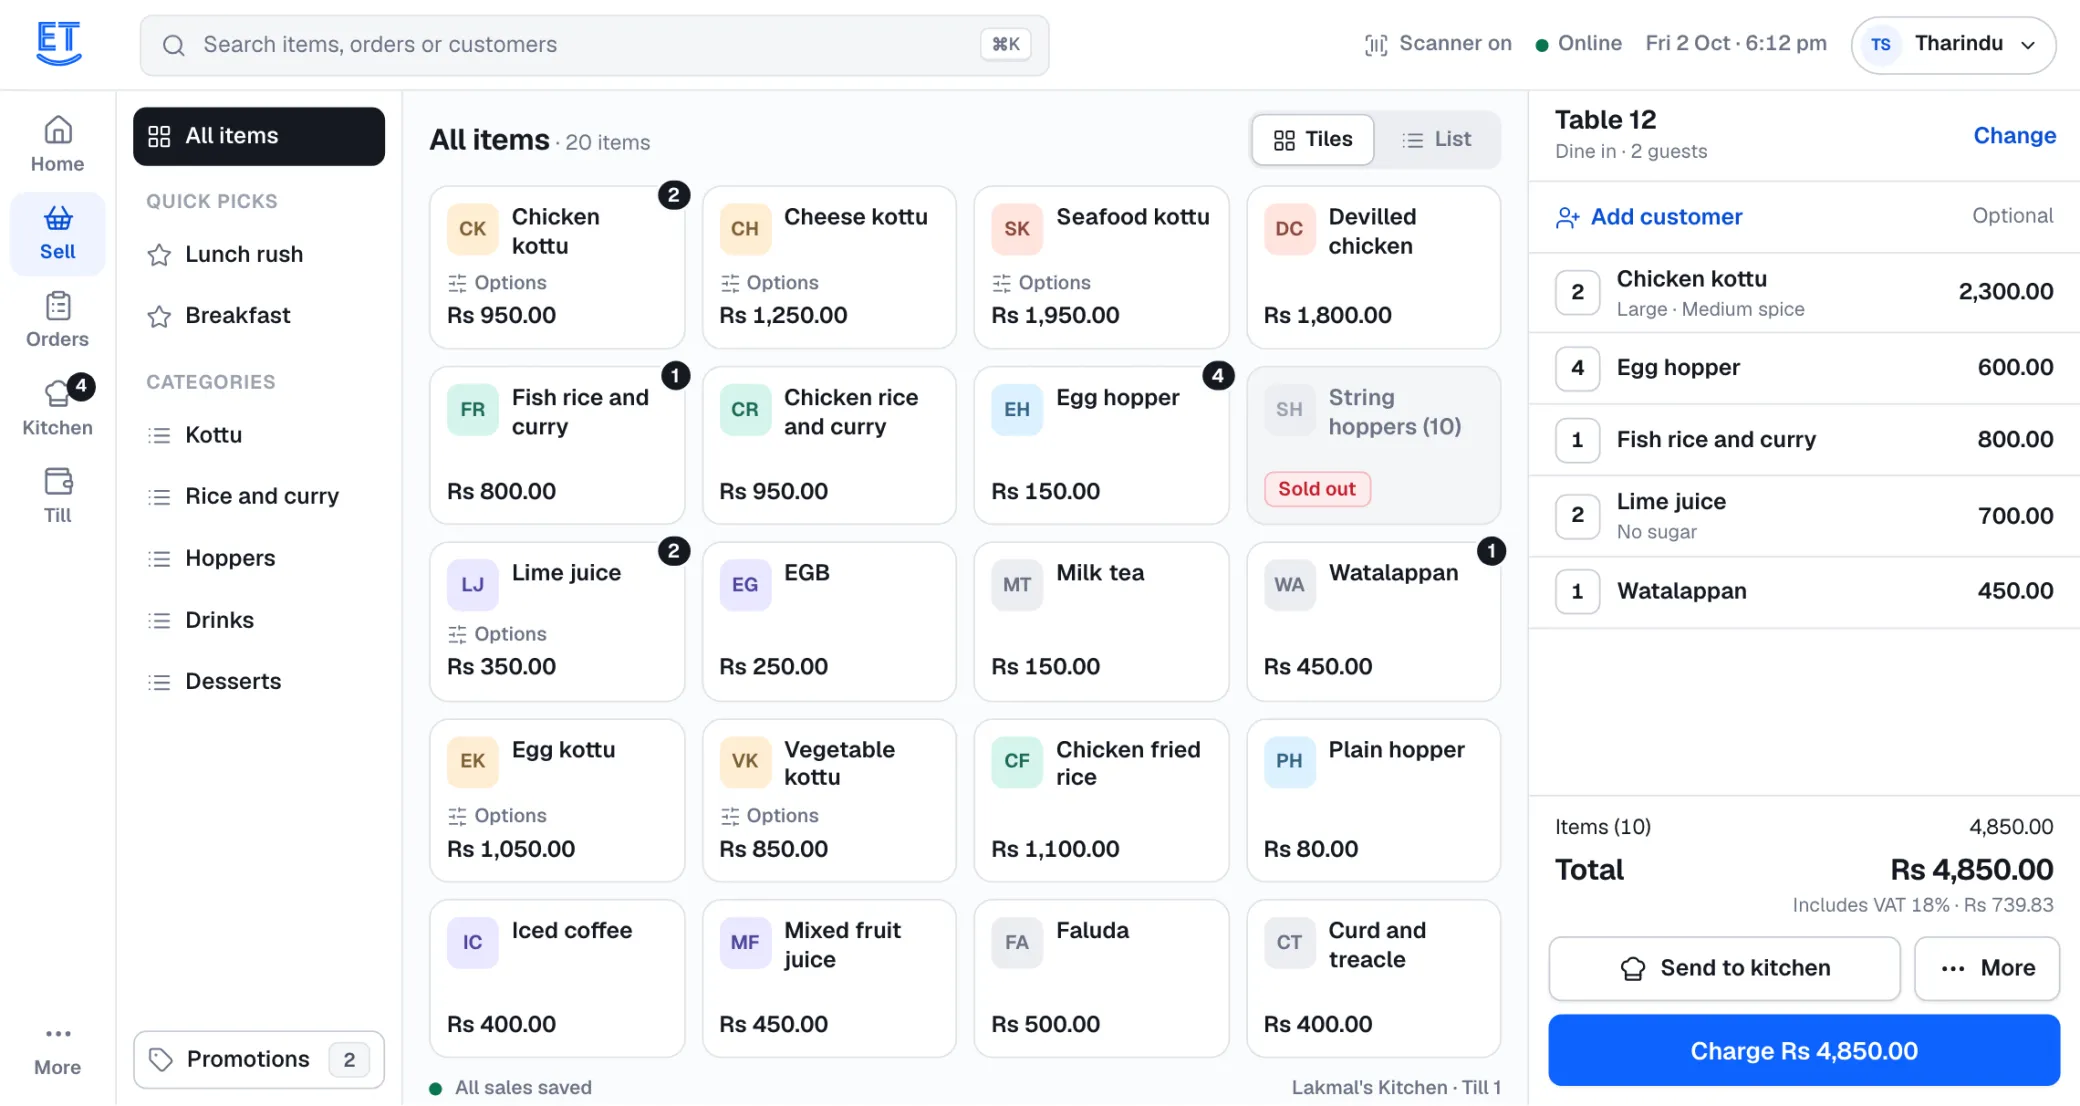
Task: Open the Till wallet icon
Action: (58, 481)
